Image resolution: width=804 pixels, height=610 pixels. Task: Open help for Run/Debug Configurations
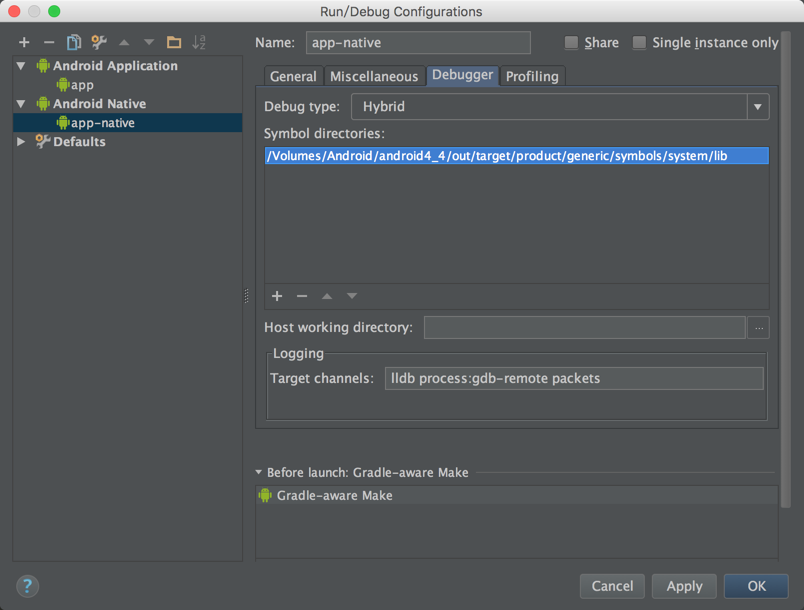point(28,586)
